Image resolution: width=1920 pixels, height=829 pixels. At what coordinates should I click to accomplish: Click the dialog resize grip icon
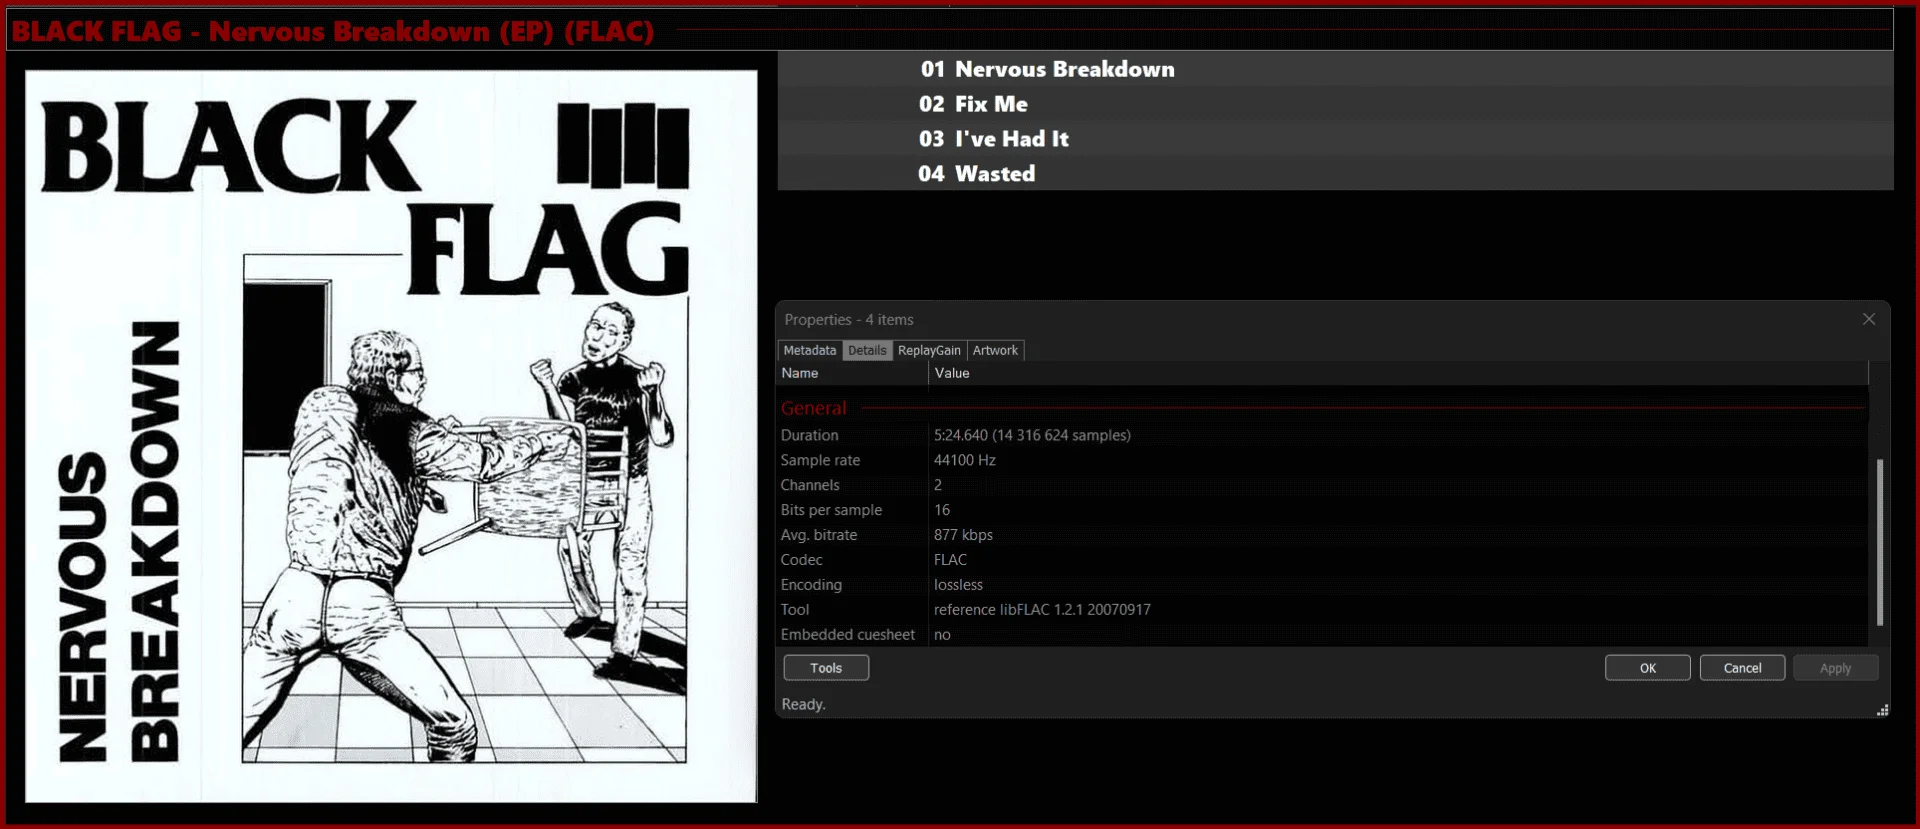[1882, 710]
